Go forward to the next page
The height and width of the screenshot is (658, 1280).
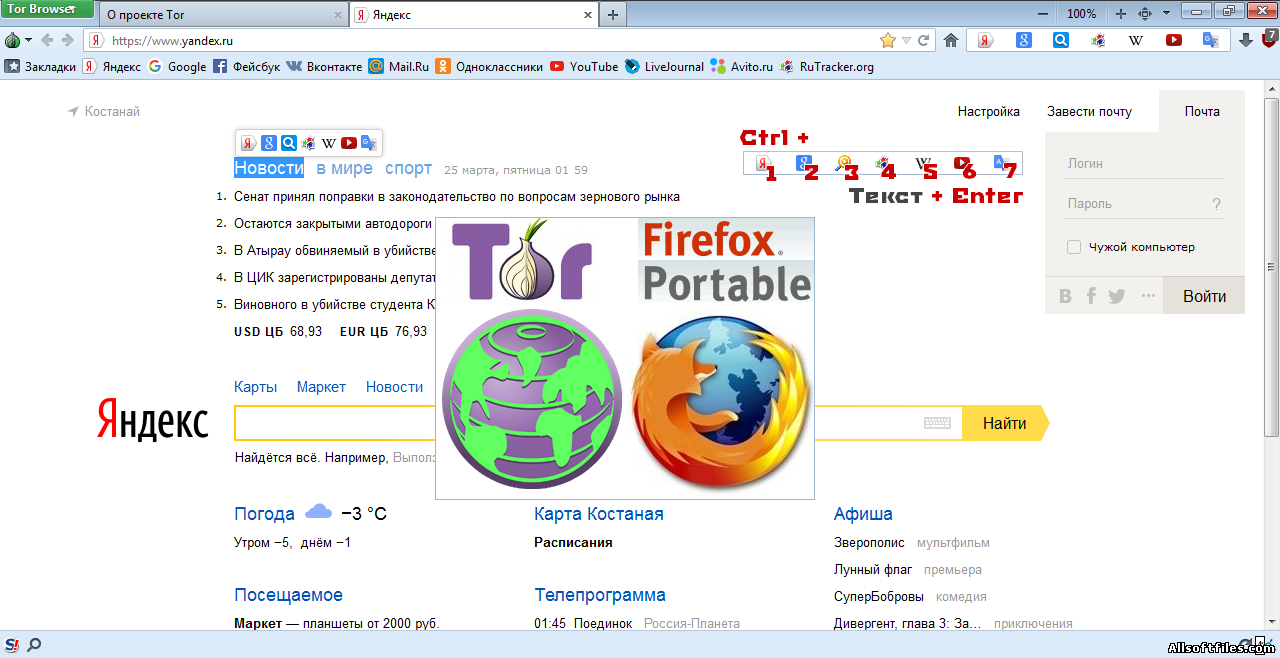point(68,40)
